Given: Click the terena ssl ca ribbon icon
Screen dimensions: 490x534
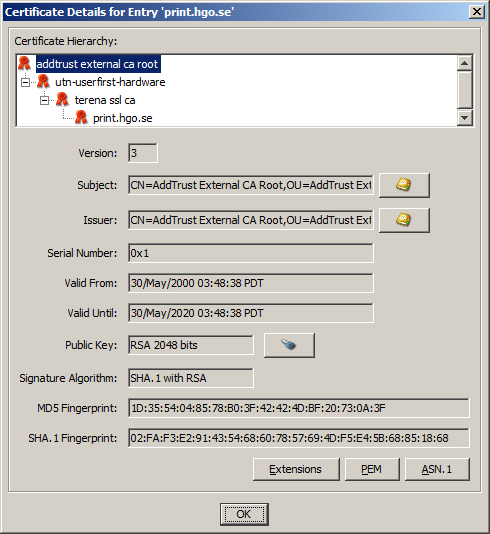Looking at the screenshot, I should (62, 100).
